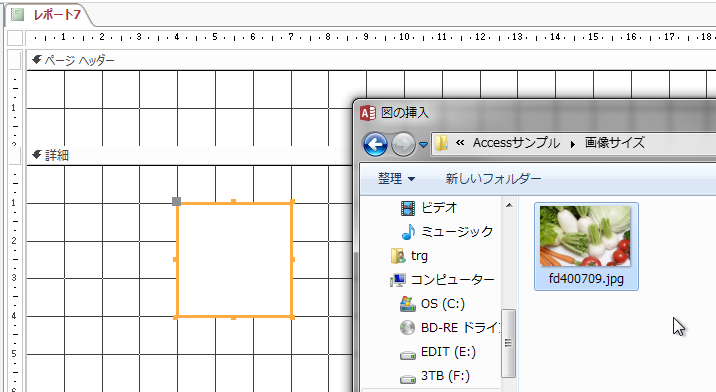Viewport: 716px width, 392px height.
Task: Open the 整理 menu
Action: (396, 178)
